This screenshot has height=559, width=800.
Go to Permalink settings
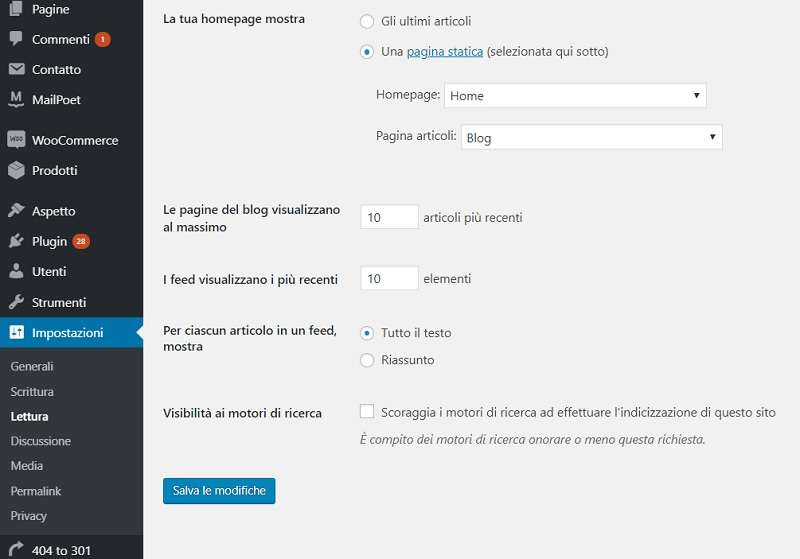36,491
